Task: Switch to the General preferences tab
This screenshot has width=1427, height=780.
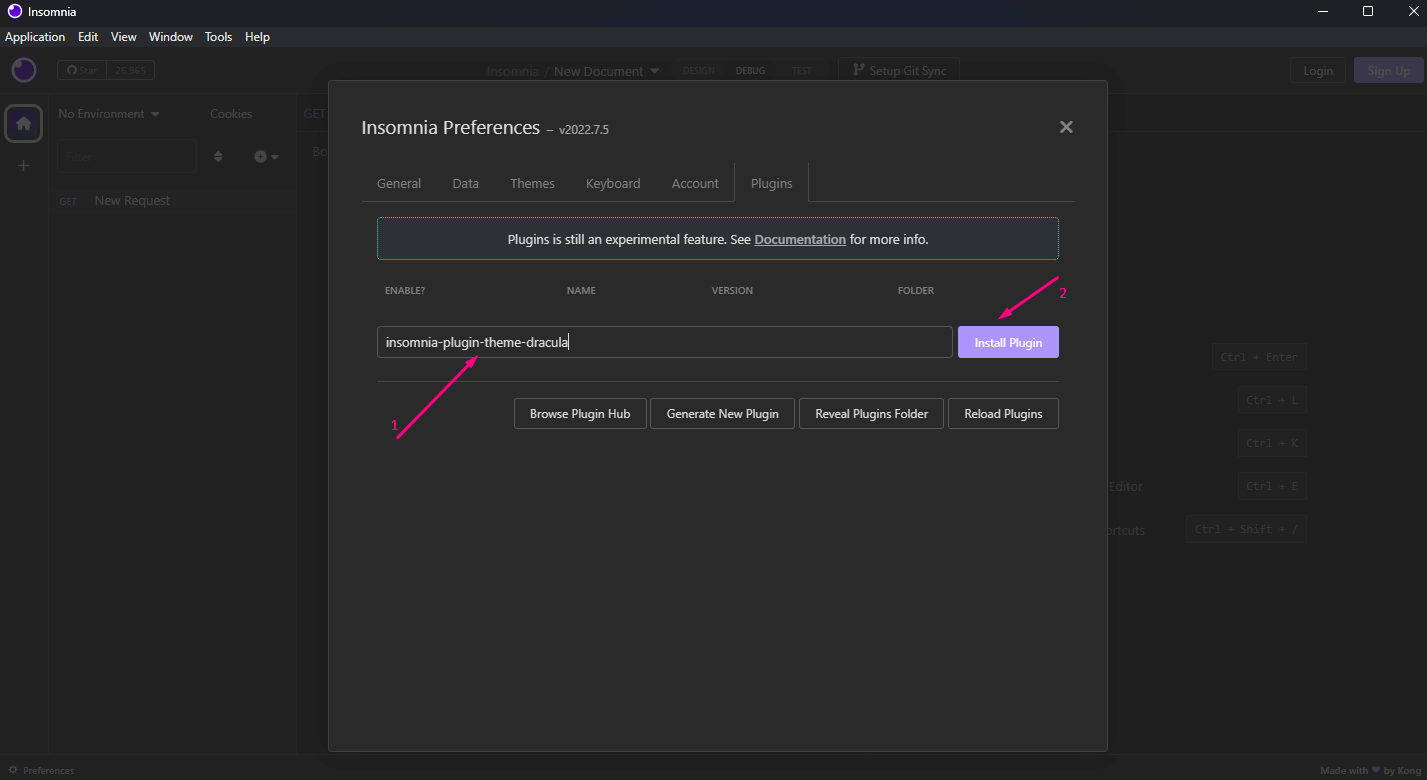Action: 399,183
